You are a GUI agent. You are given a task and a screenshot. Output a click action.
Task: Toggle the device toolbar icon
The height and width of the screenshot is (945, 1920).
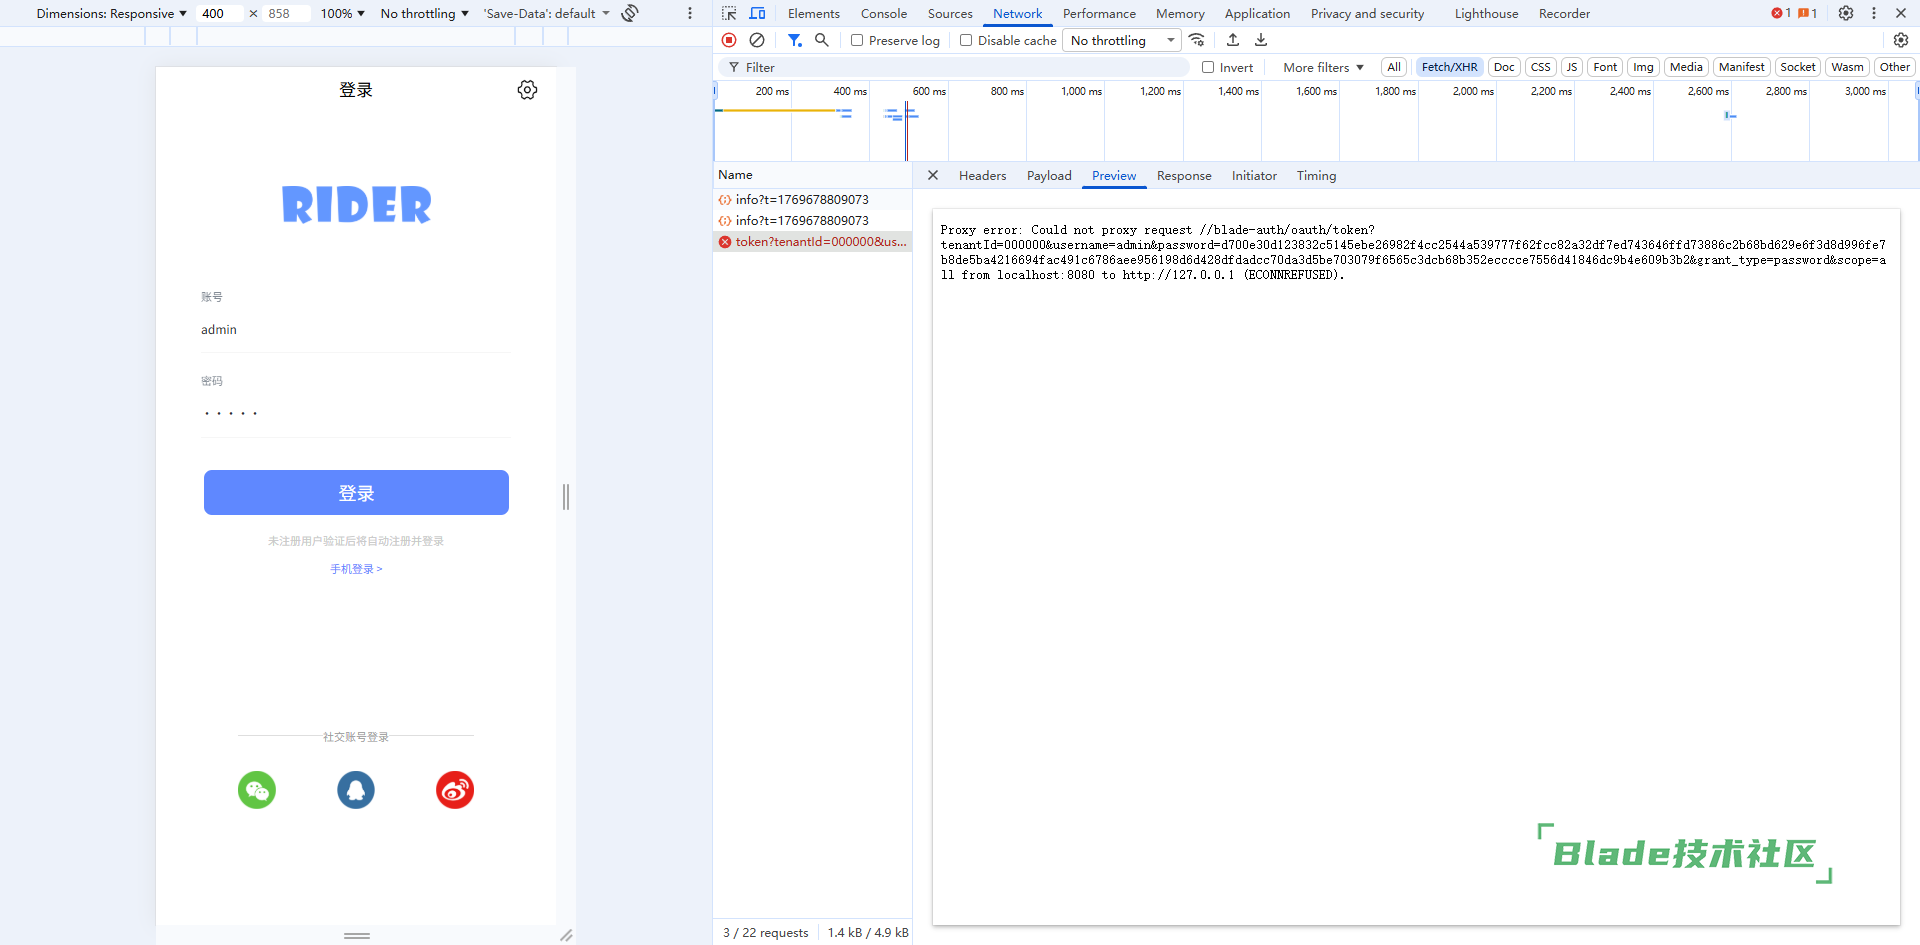click(x=757, y=13)
